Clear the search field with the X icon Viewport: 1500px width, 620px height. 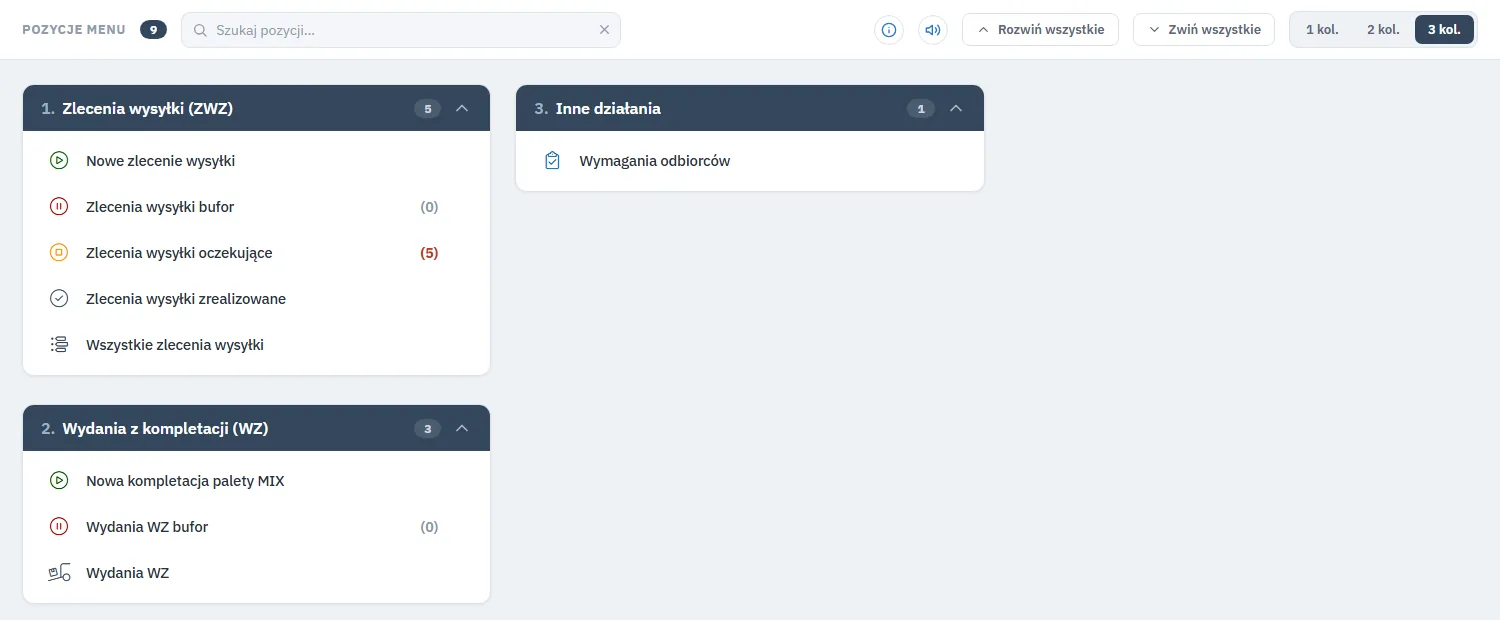click(x=604, y=30)
